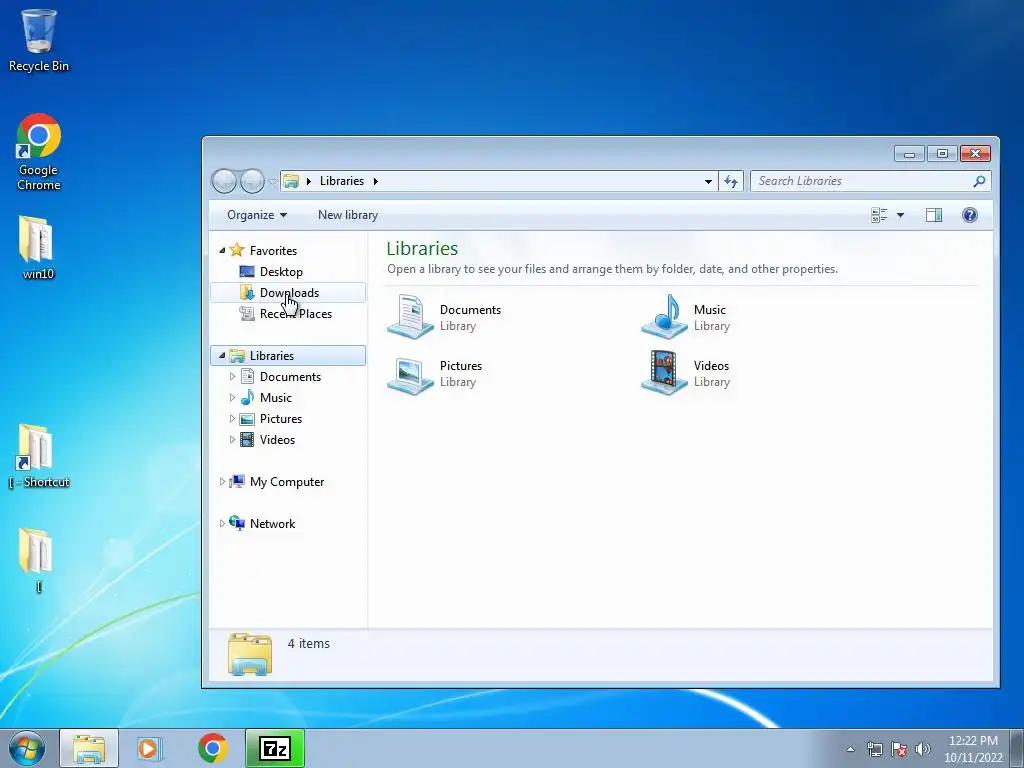The height and width of the screenshot is (768, 1024).
Task: Click the Libraries folder icon in the address bar
Action: point(291,181)
